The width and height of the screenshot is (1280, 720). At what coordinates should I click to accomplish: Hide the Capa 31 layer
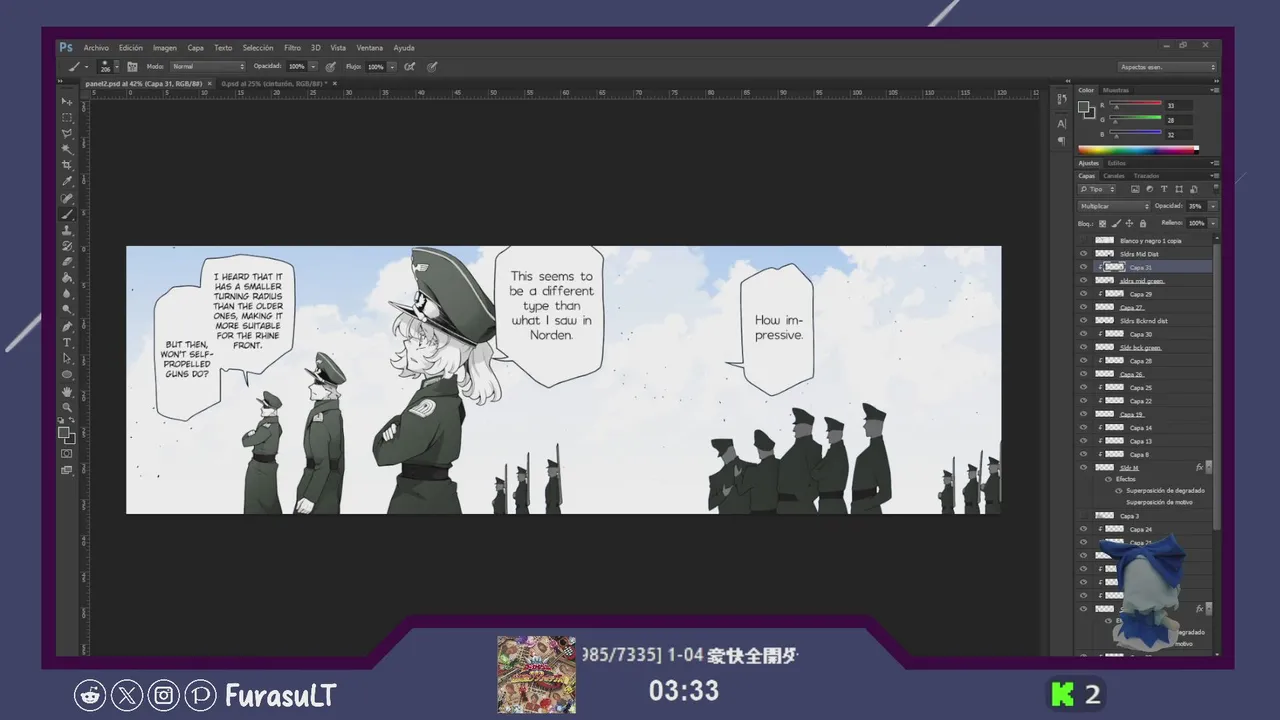coord(1083,268)
